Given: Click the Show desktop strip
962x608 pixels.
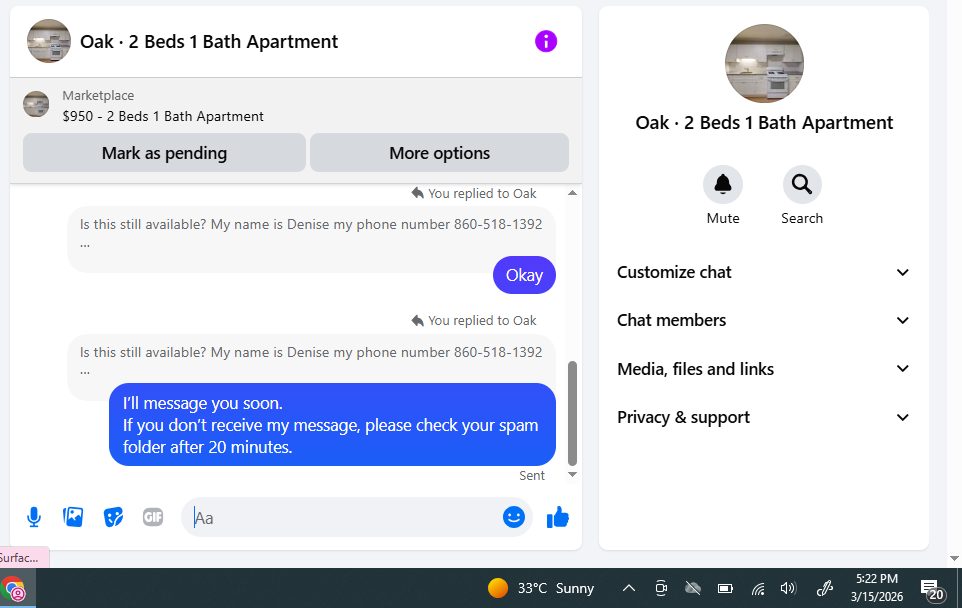Looking at the screenshot, I should point(960,588).
